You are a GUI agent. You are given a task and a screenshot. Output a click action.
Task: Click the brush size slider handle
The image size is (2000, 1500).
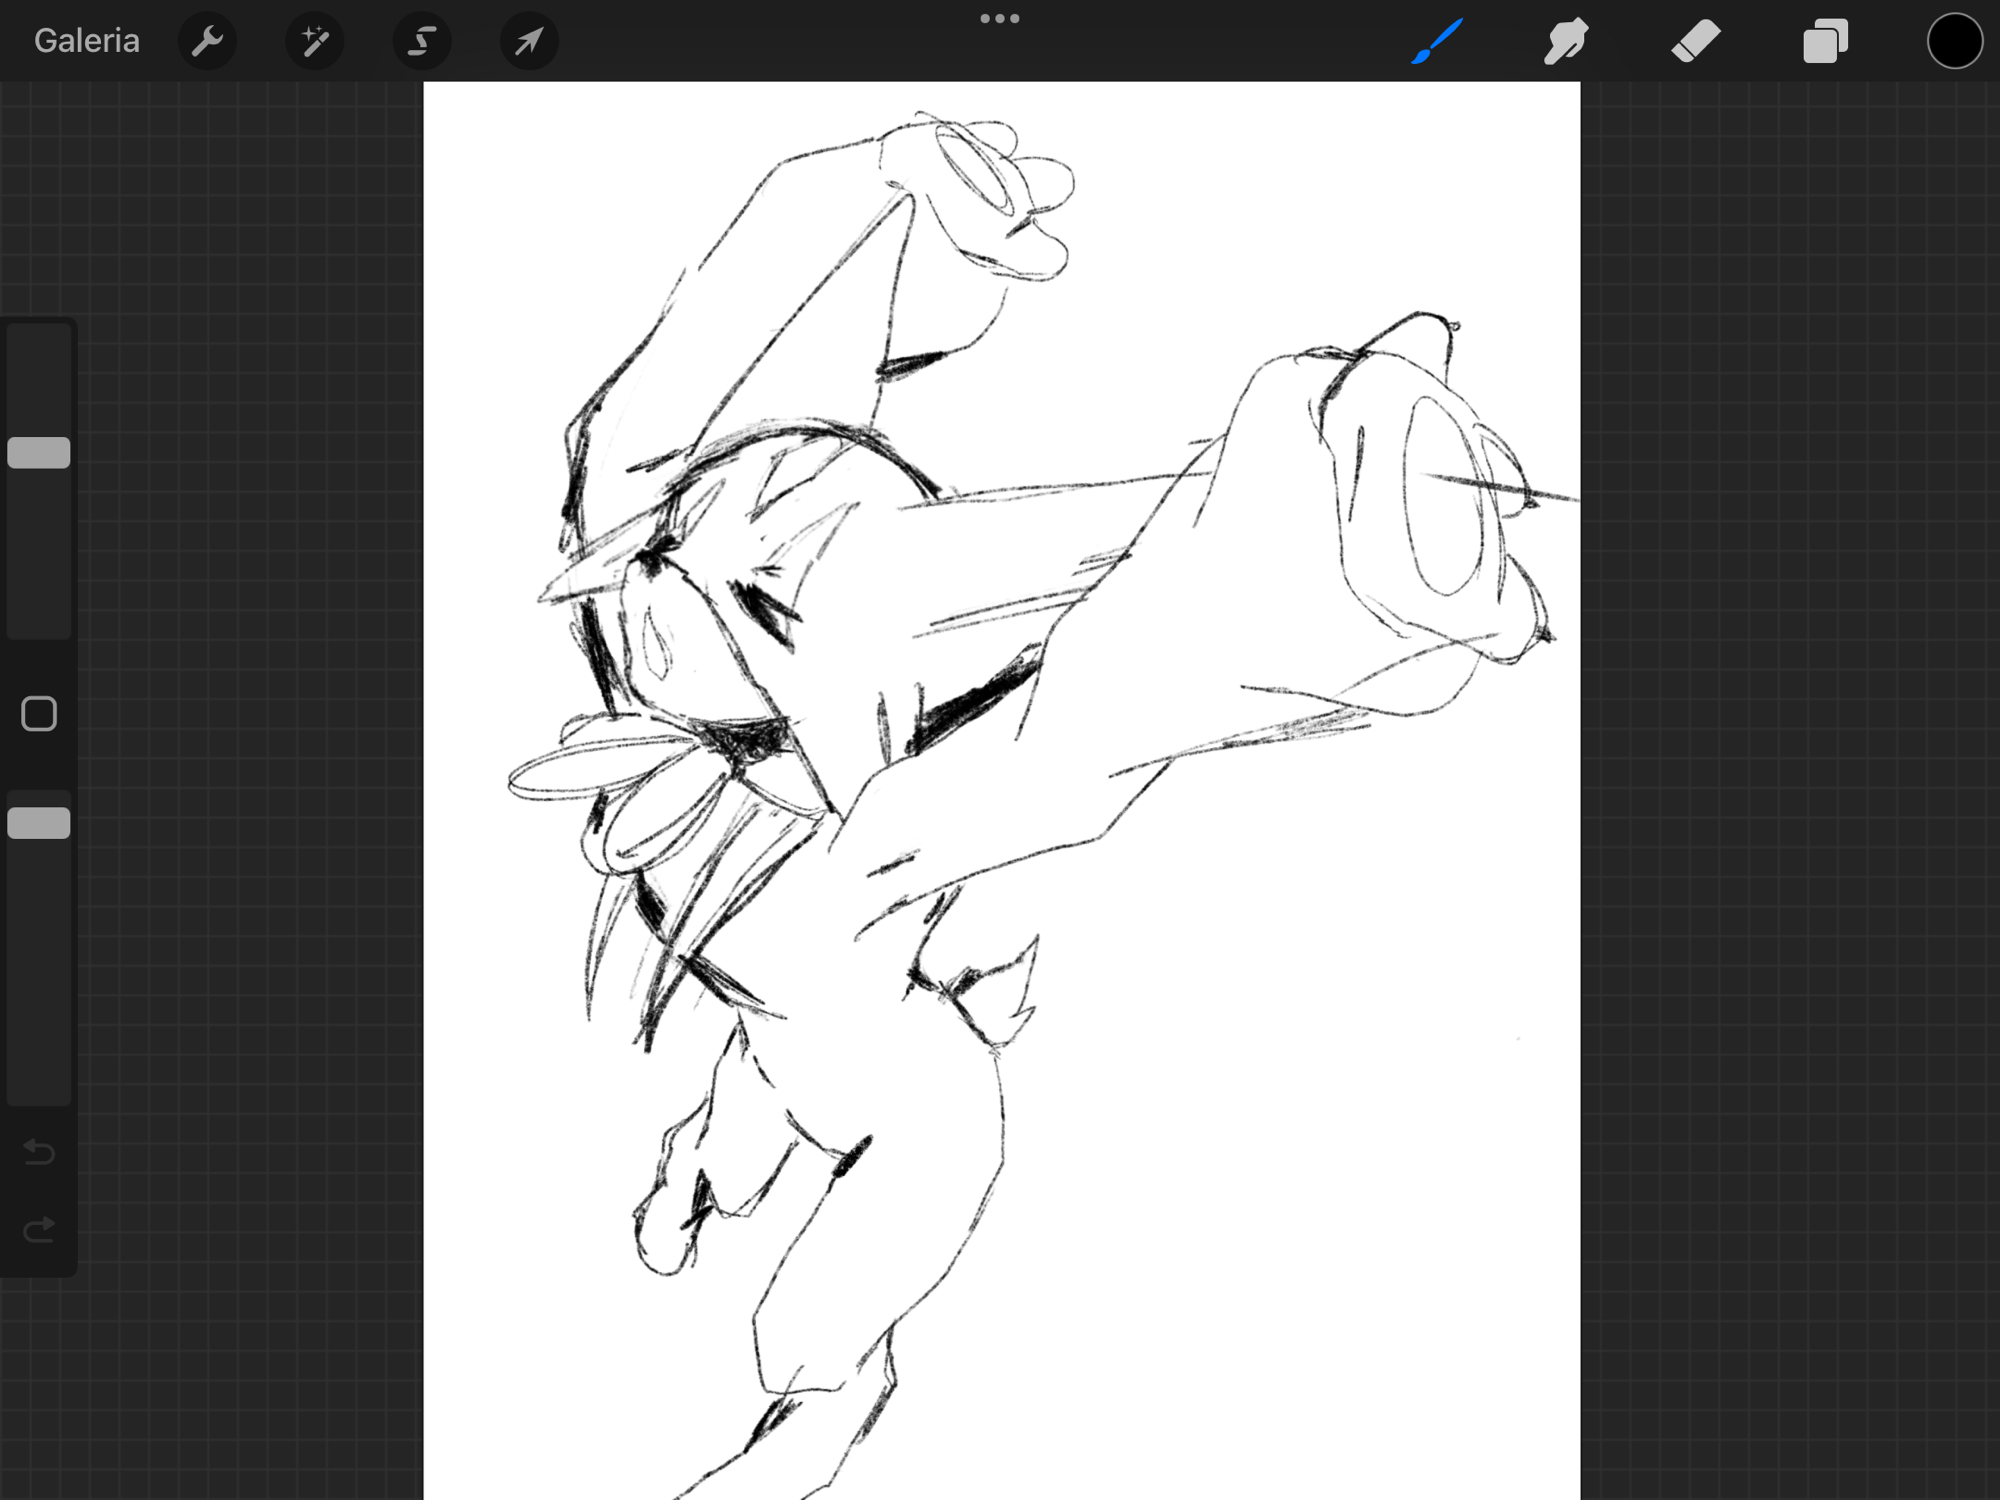pyautogui.click(x=39, y=453)
